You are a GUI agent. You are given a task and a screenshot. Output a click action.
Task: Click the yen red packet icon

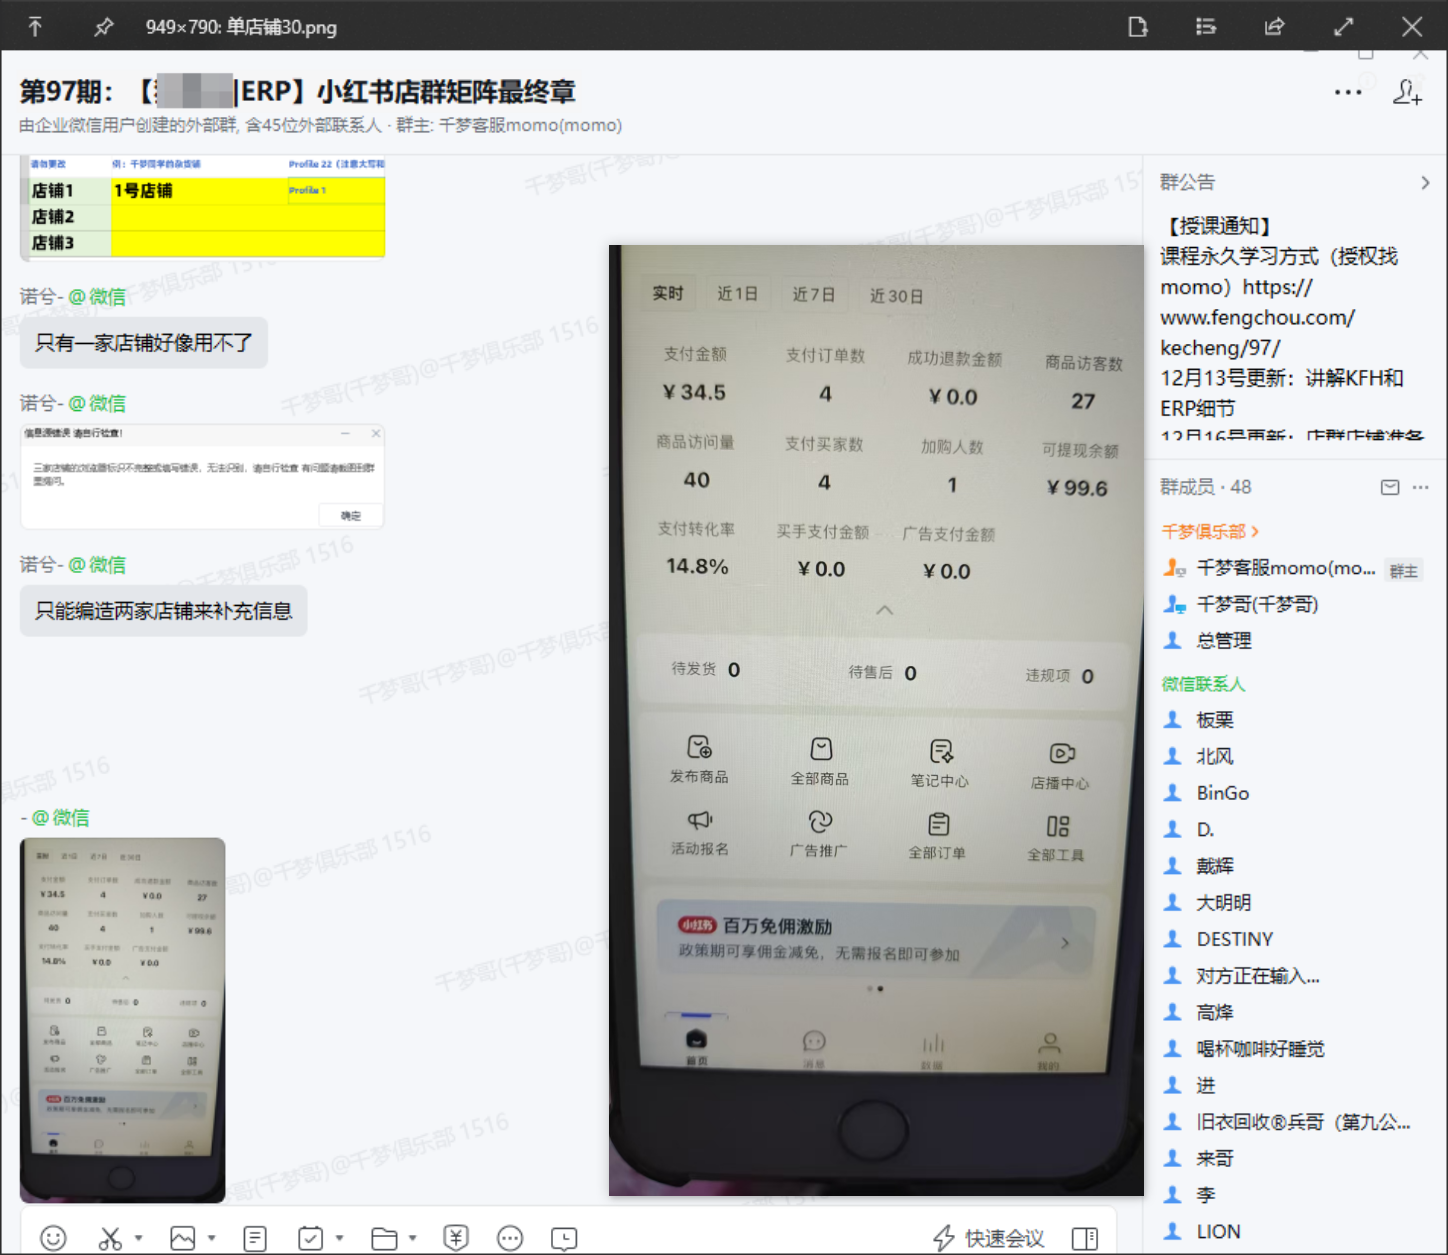[x=456, y=1238]
